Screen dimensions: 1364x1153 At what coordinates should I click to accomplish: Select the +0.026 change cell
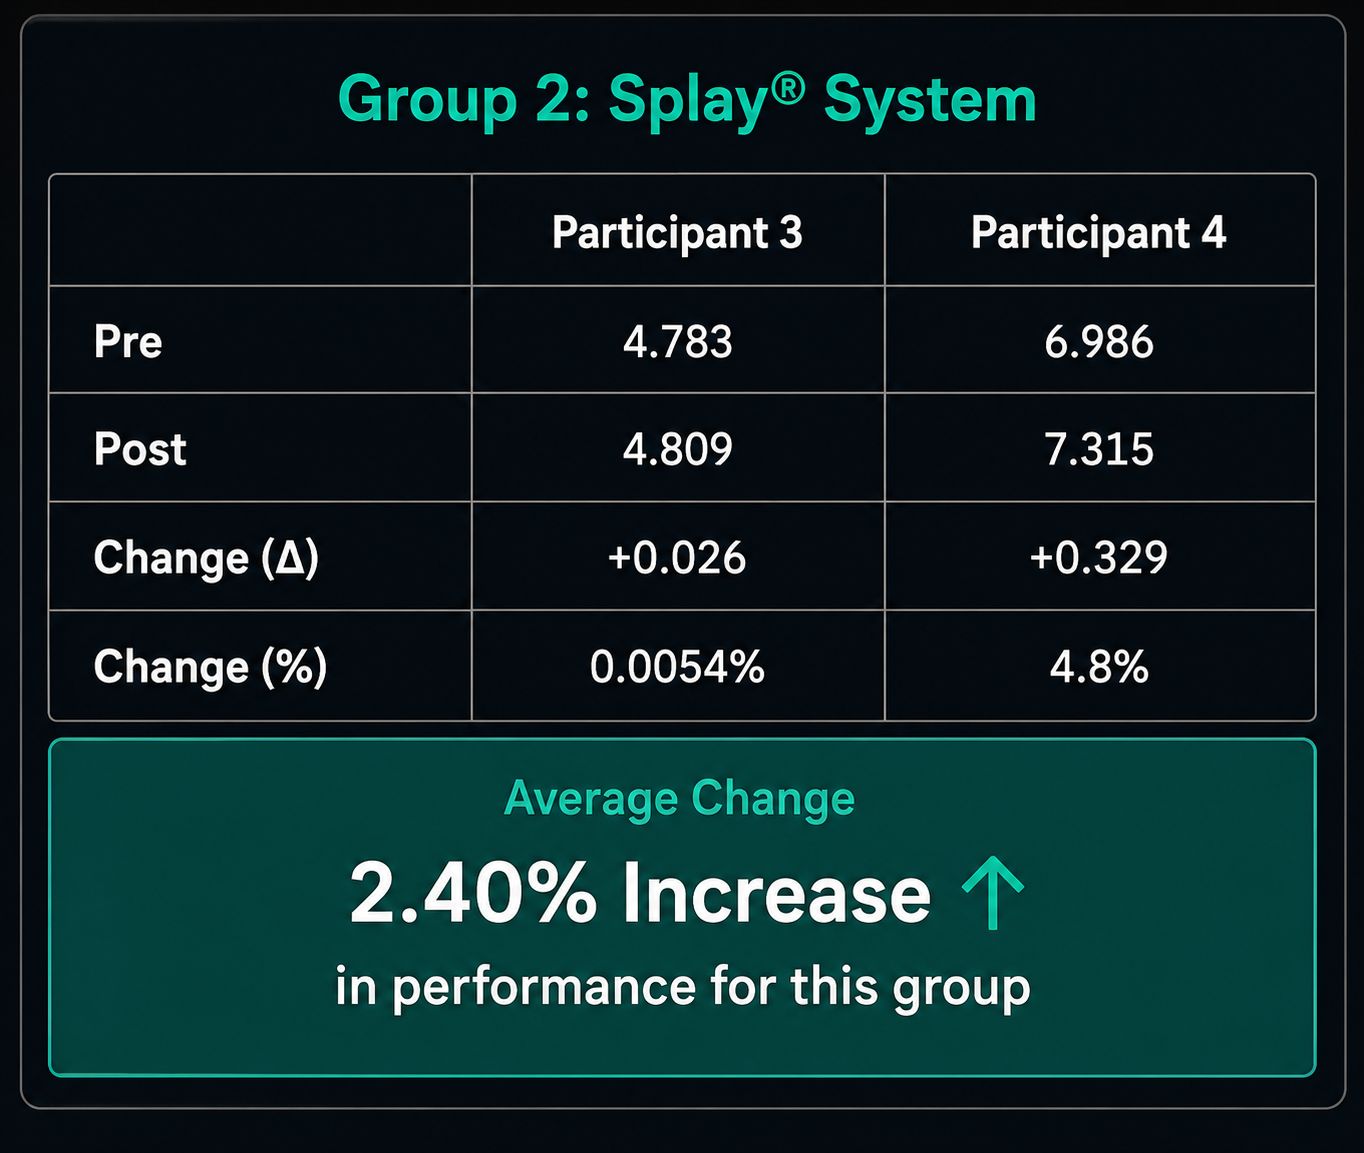coord(677,557)
